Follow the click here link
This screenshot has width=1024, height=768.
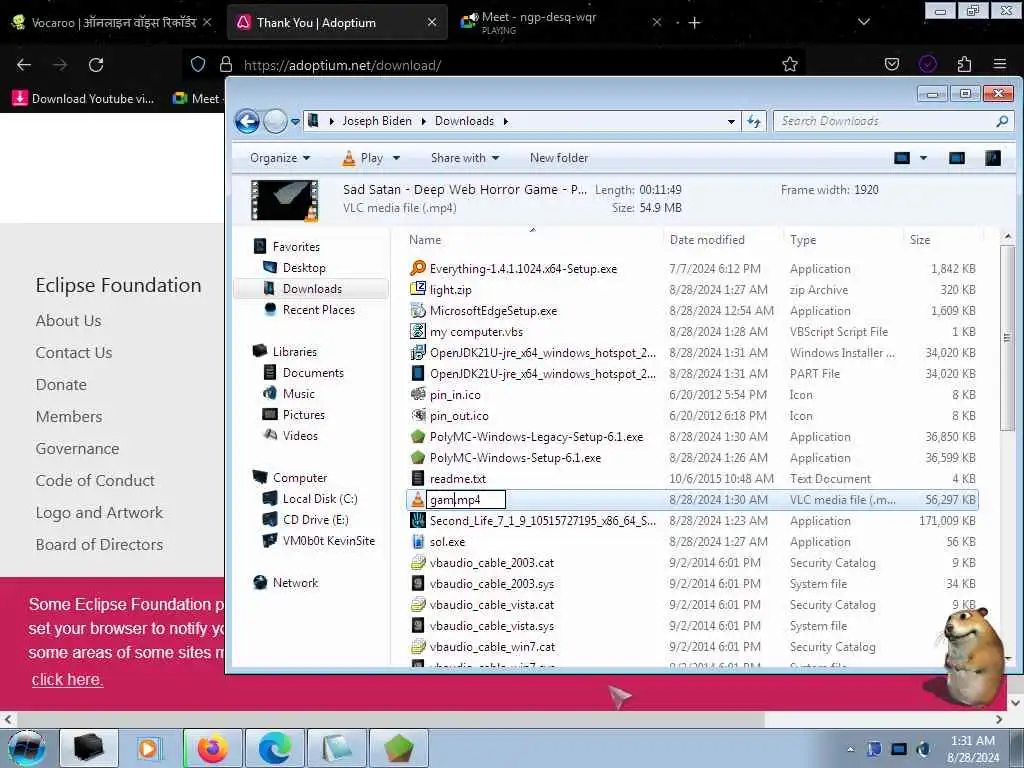click(67, 679)
